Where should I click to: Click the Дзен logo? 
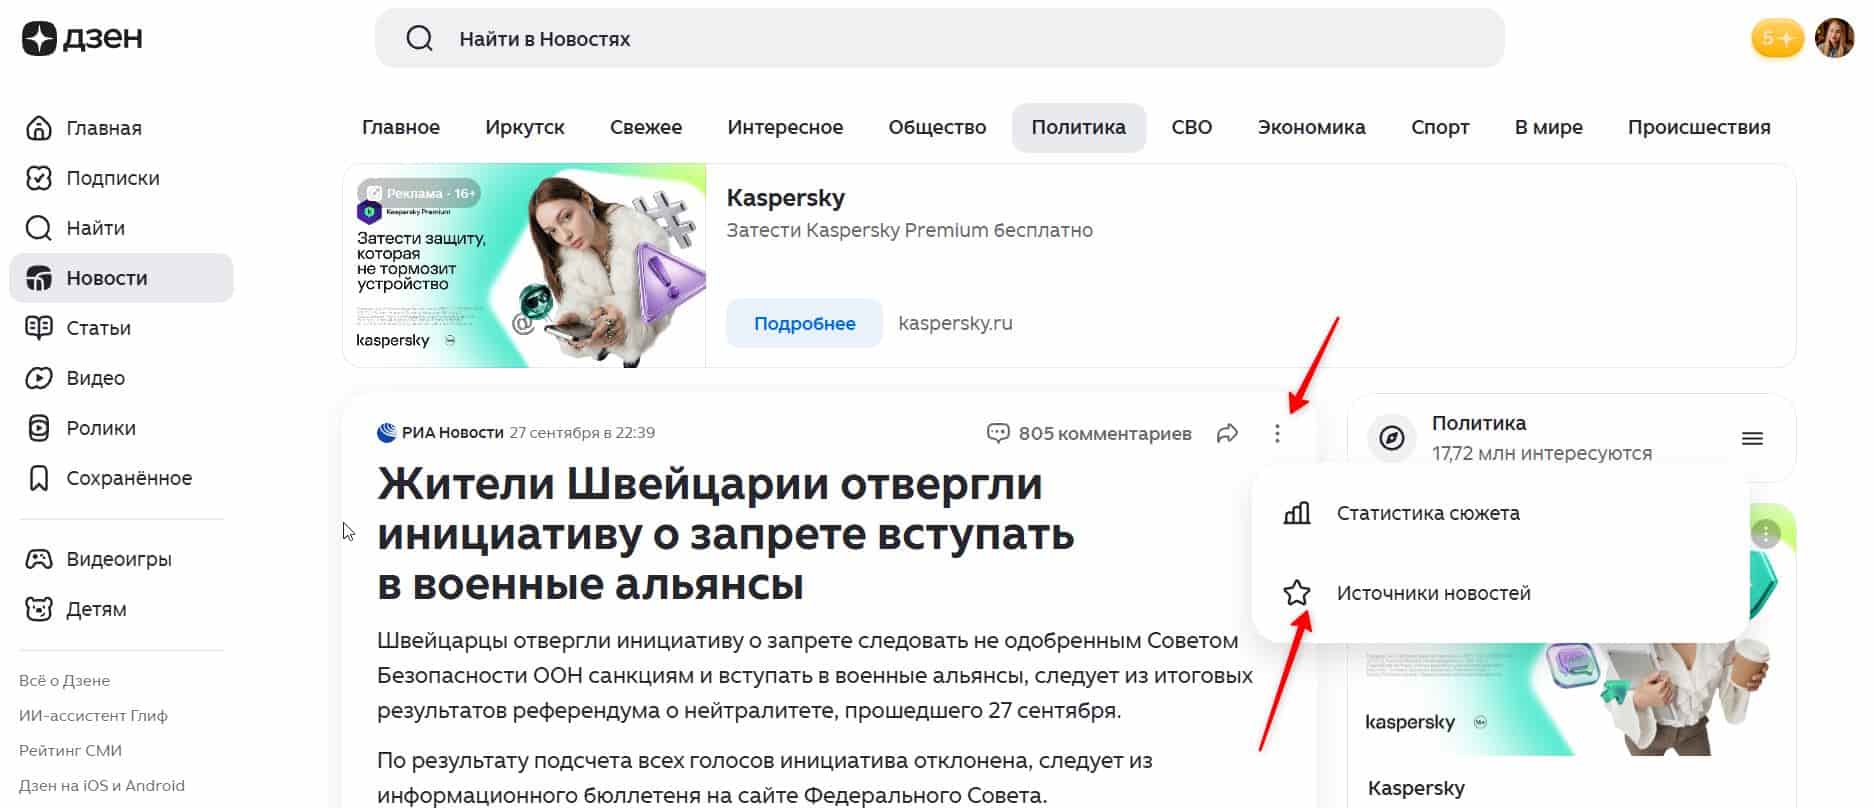[x=82, y=38]
